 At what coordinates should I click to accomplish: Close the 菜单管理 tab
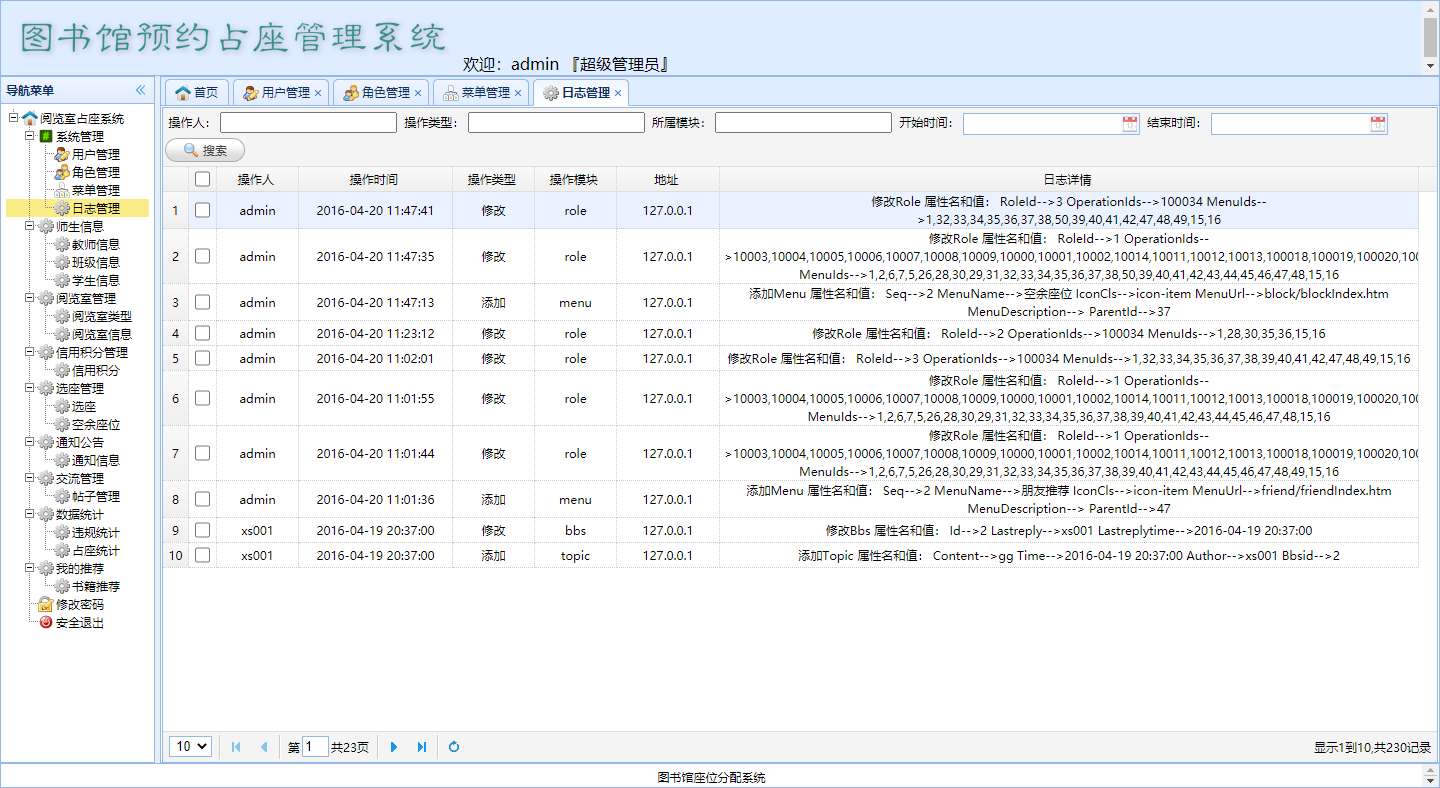[518, 93]
